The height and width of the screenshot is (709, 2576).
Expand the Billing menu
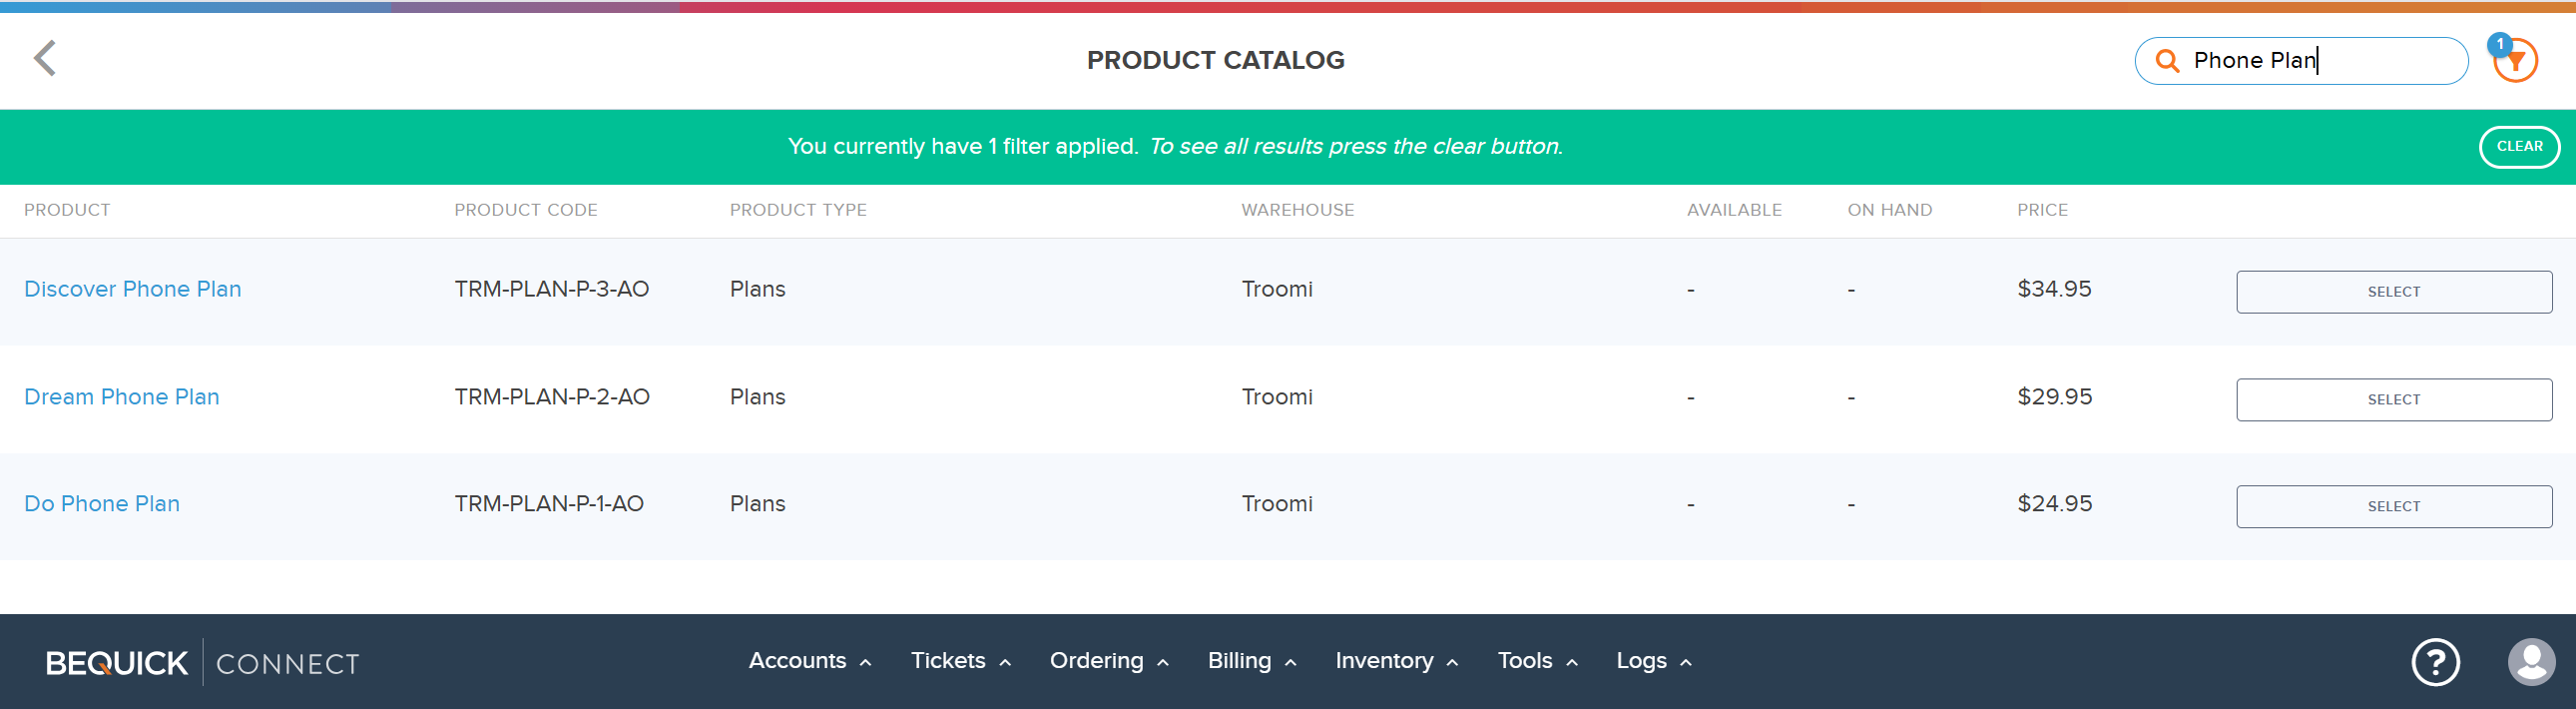[1252, 661]
